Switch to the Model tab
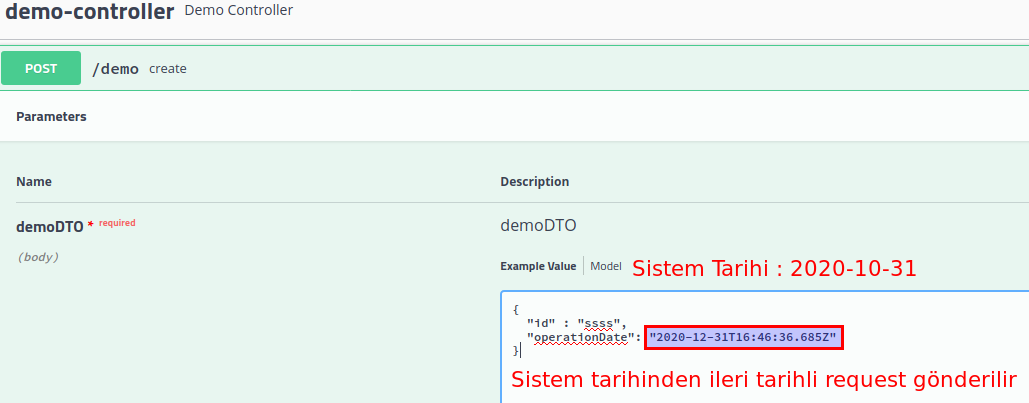The image size is (1029, 403). pyautogui.click(x=606, y=266)
